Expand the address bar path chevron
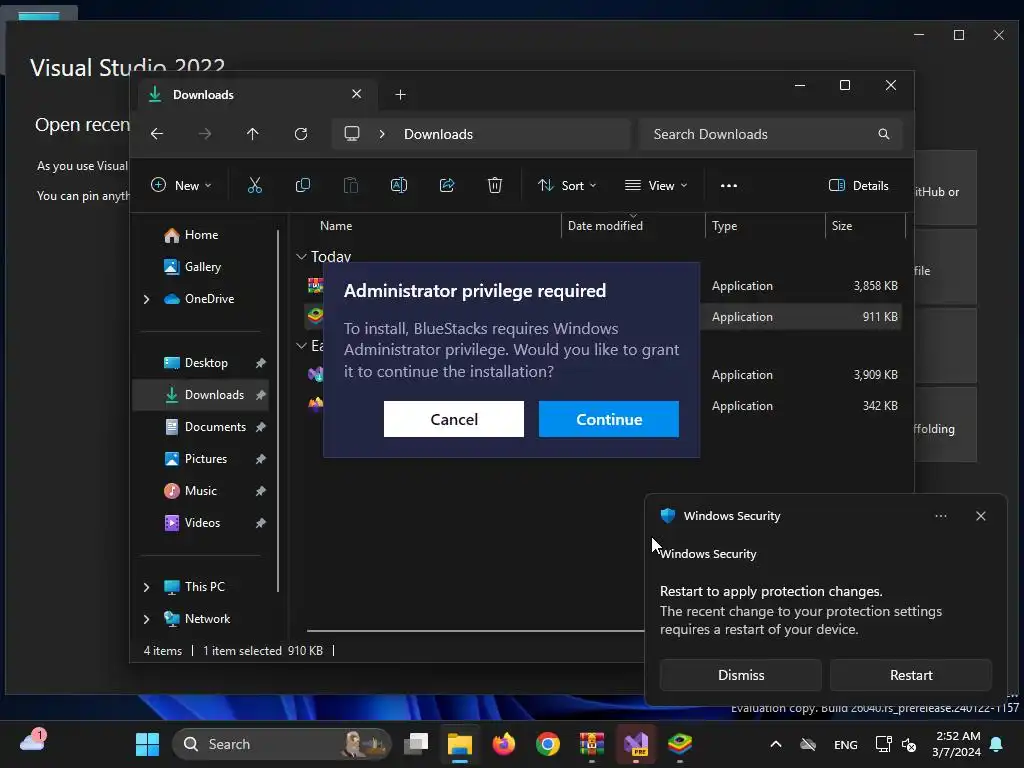 coord(382,134)
